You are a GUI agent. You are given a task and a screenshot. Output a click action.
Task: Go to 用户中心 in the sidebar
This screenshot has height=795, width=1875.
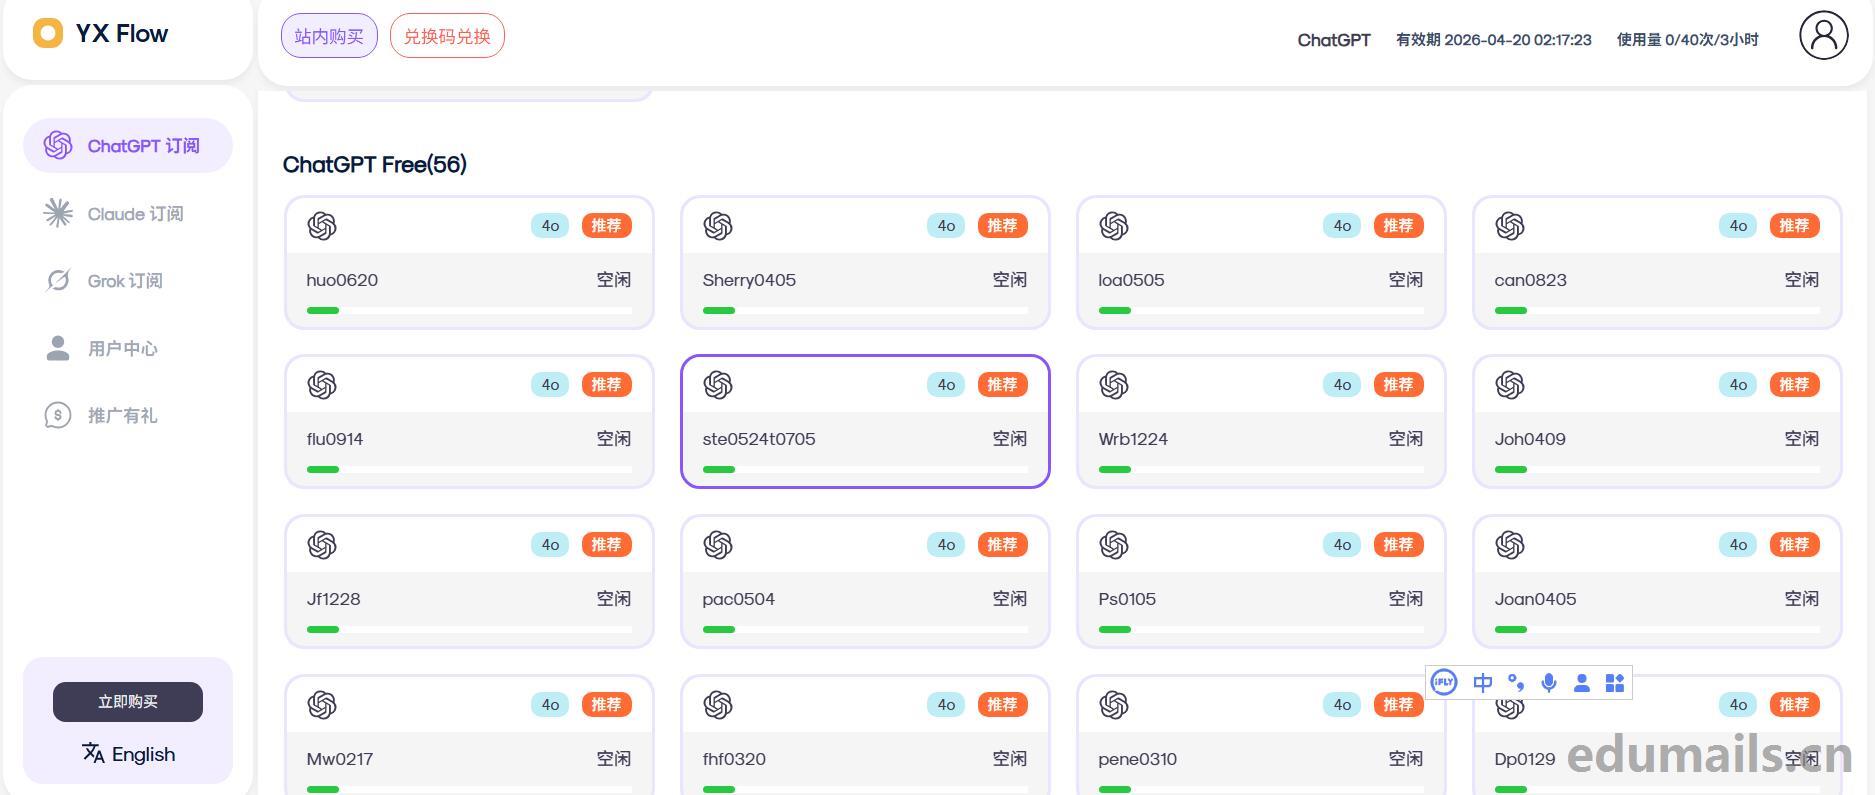click(122, 349)
